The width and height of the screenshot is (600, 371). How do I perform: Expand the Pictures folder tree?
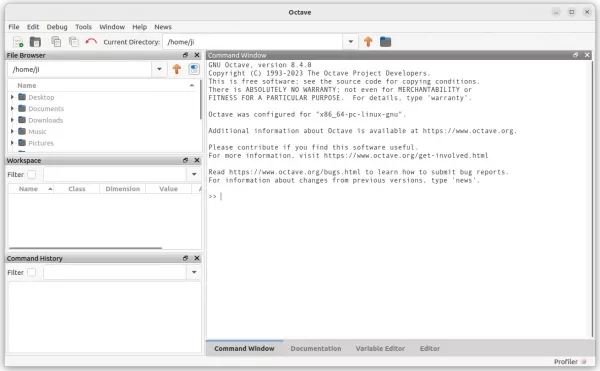tap(12, 143)
